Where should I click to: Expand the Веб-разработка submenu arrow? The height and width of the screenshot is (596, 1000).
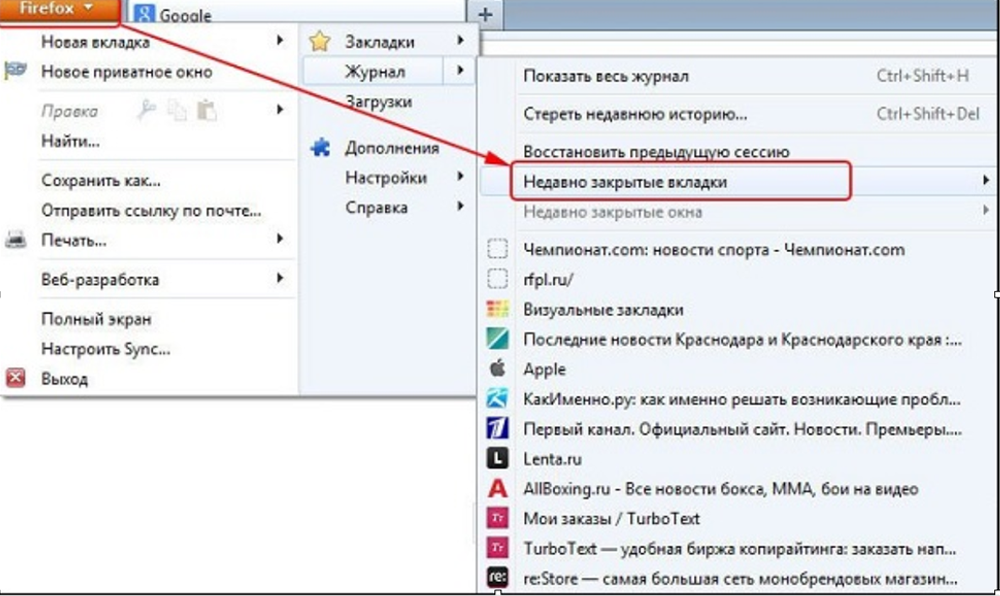click(x=279, y=278)
